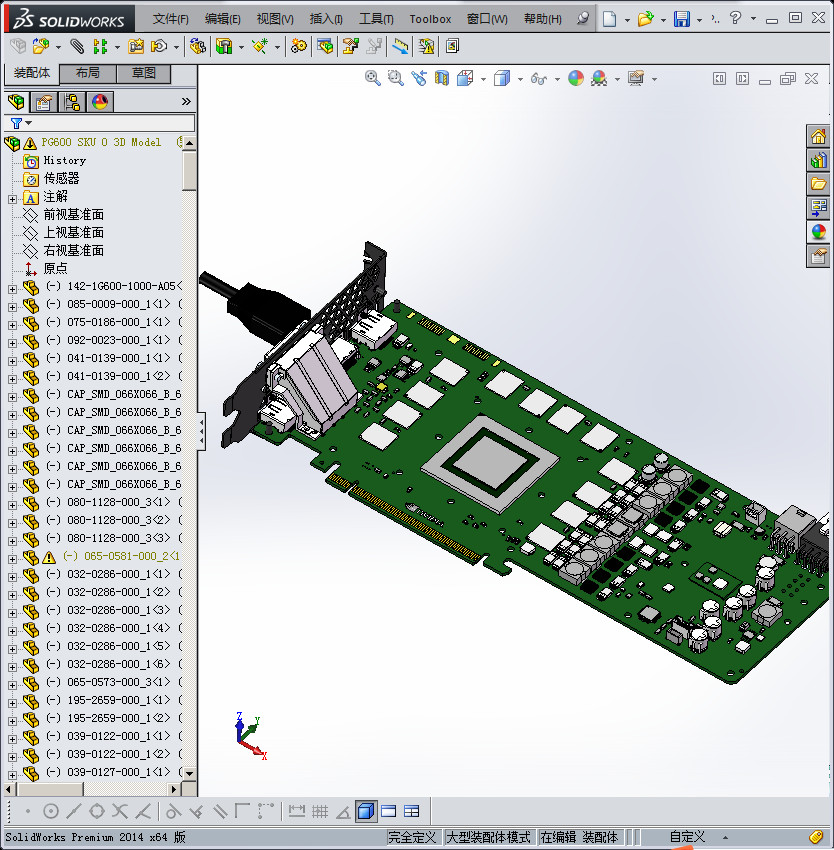Screen dimensions: 834x850
Task: Open the Apply Scene dropdown arrow
Action: click(x=617, y=79)
